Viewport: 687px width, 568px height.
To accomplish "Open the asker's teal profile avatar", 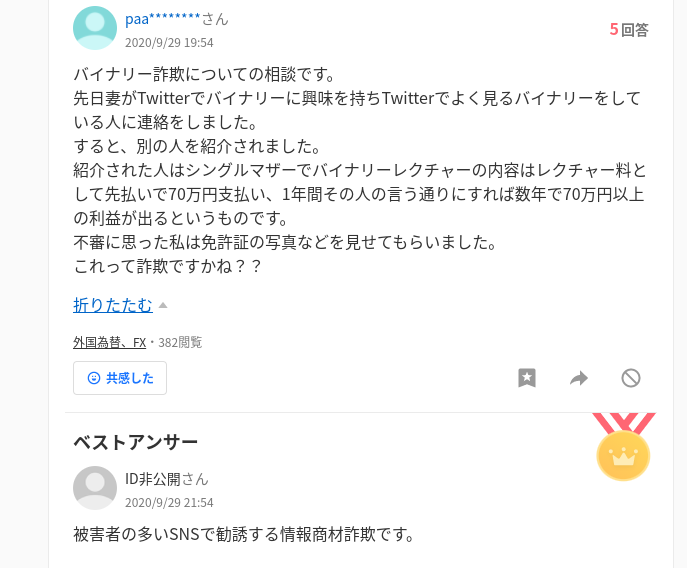I will click(95, 28).
